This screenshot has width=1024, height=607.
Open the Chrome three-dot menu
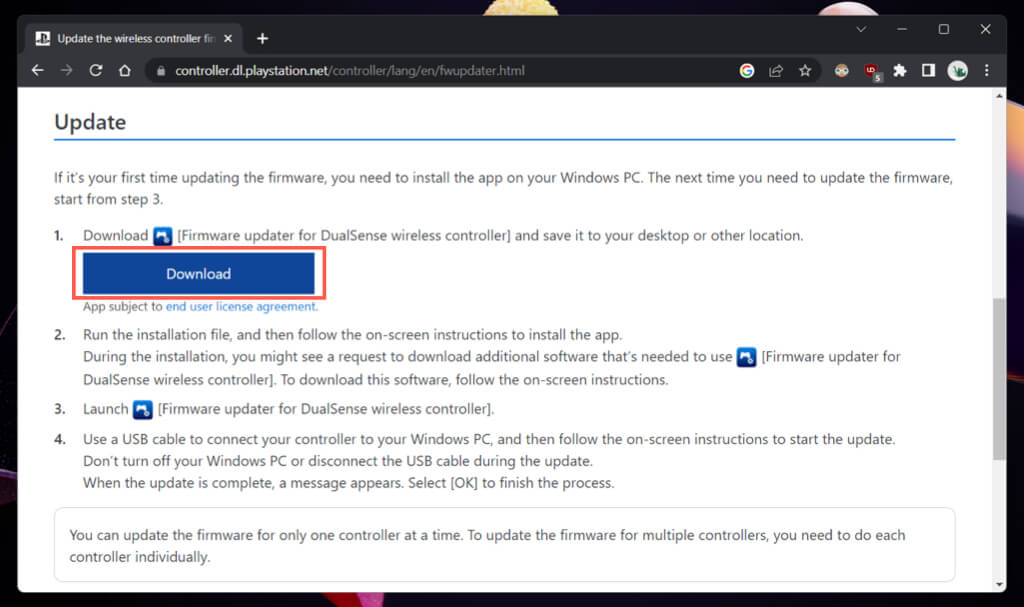pyautogui.click(x=987, y=71)
